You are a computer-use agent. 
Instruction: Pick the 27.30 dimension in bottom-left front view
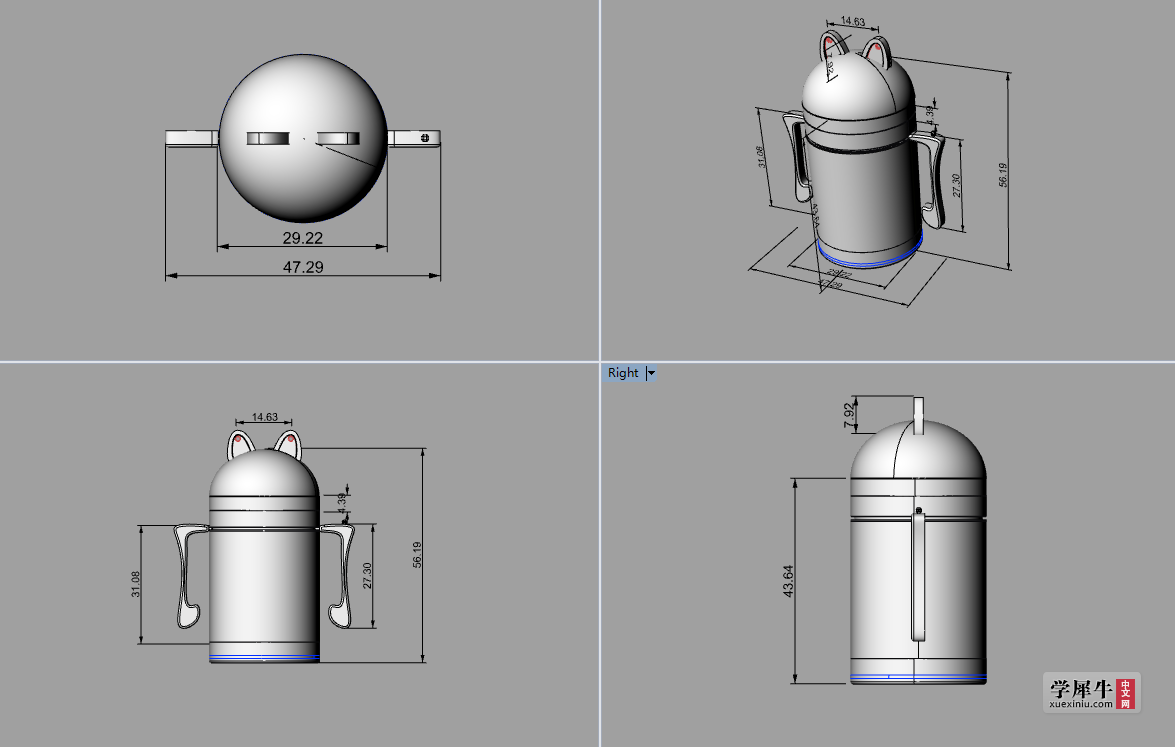[x=367, y=575]
